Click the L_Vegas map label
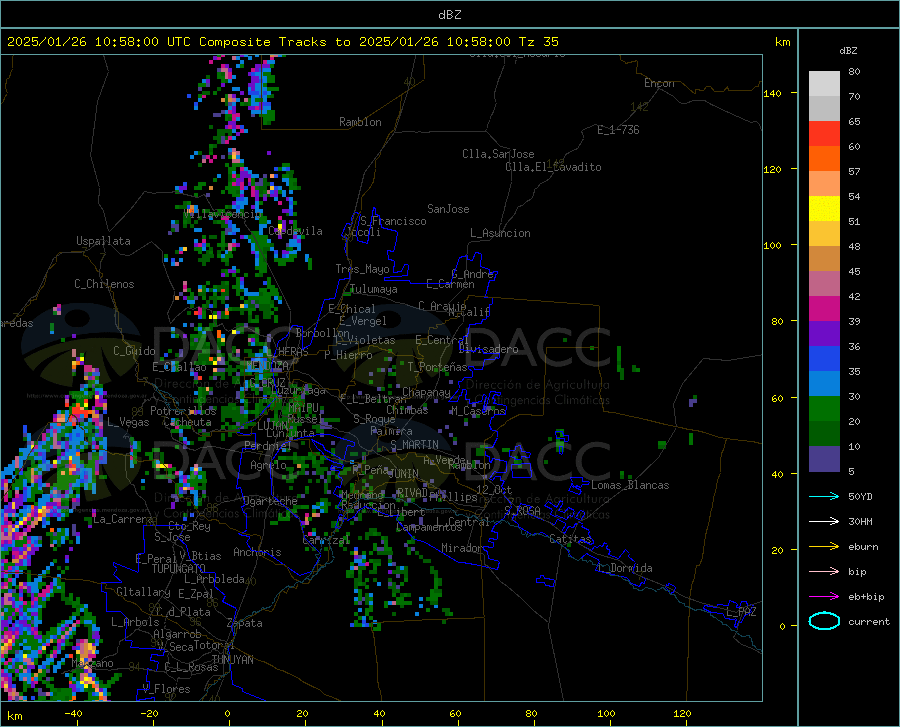 [127, 422]
